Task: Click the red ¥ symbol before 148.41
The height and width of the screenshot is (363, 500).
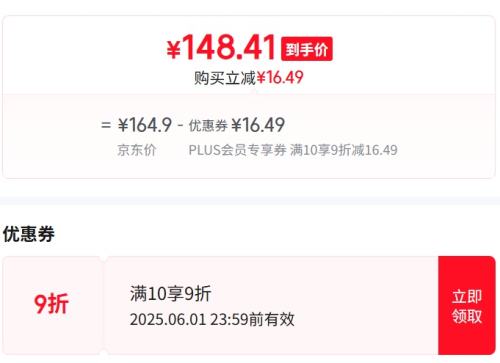Action: [x=174, y=50]
